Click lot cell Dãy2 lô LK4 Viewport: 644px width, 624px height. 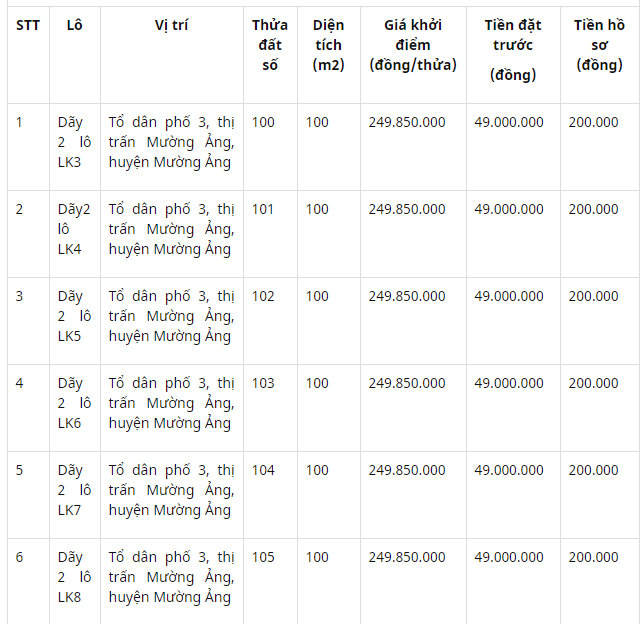(x=74, y=229)
